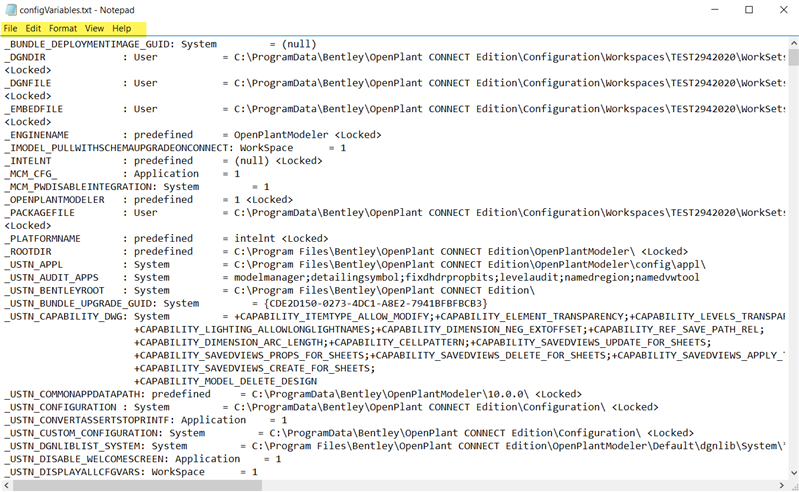This screenshot has height=492, width=799.
Task: Open the File menu
Action: [10, 29]
